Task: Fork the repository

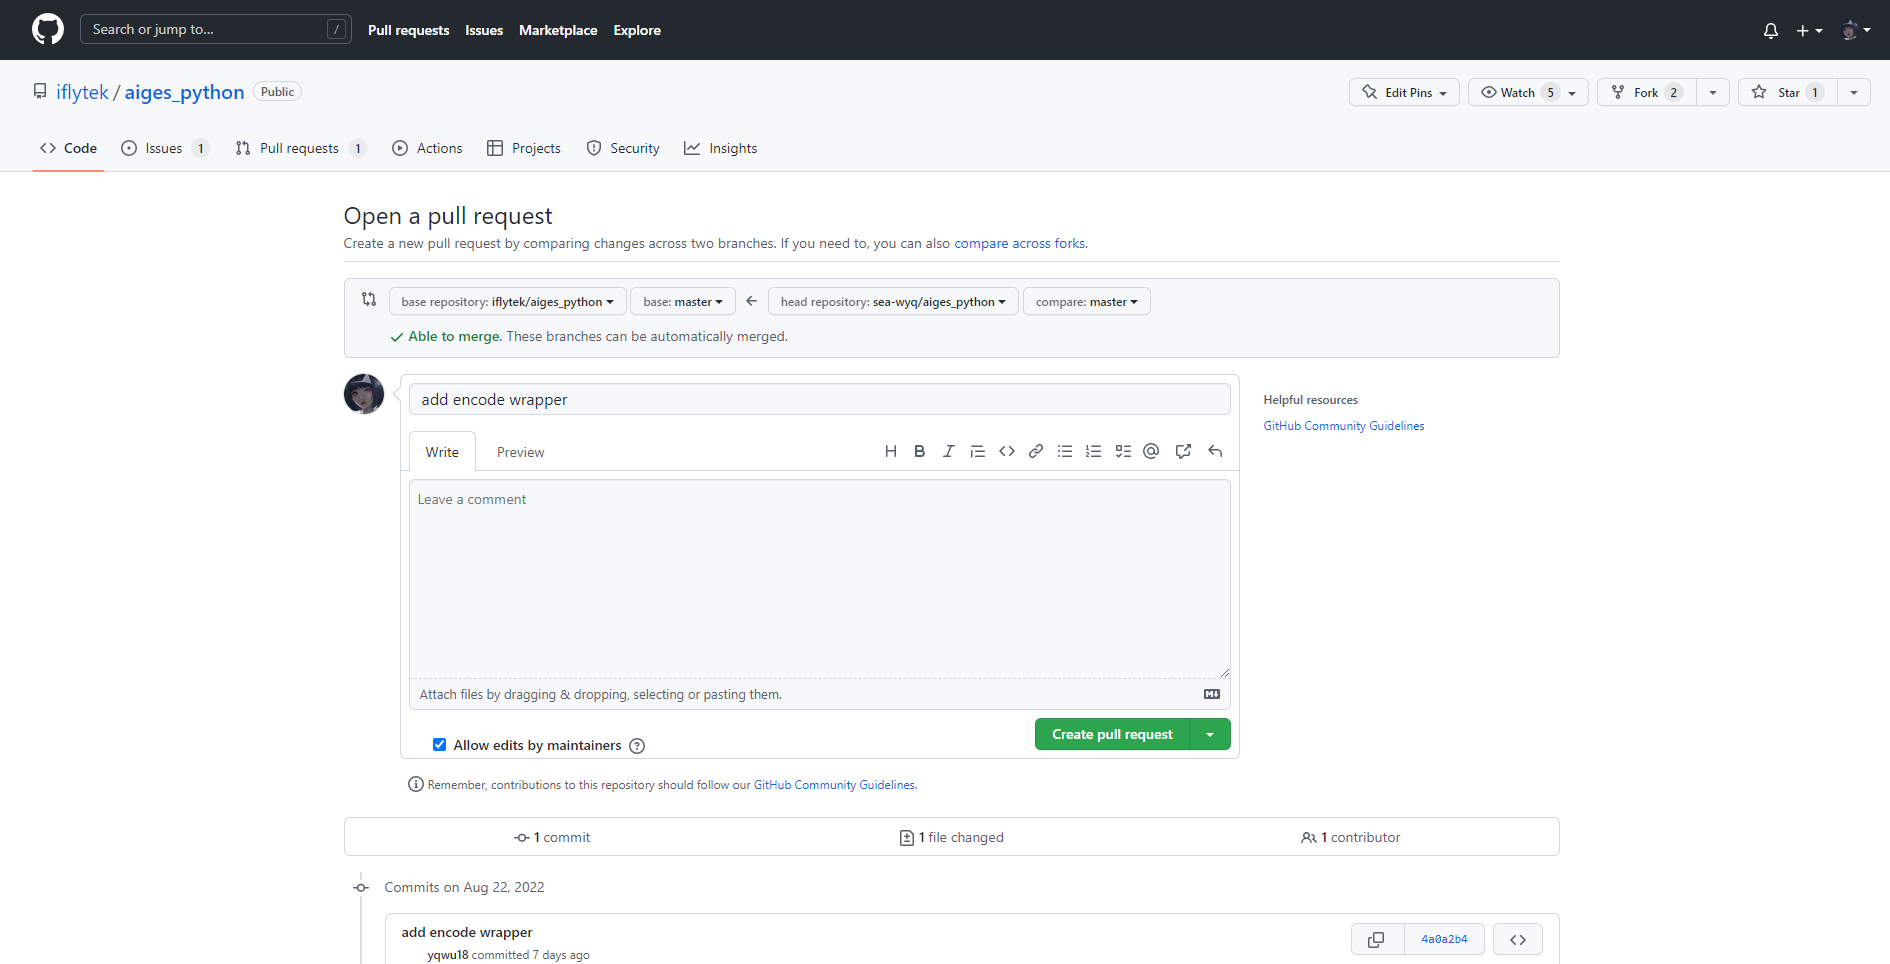Action: point(1647,92)
